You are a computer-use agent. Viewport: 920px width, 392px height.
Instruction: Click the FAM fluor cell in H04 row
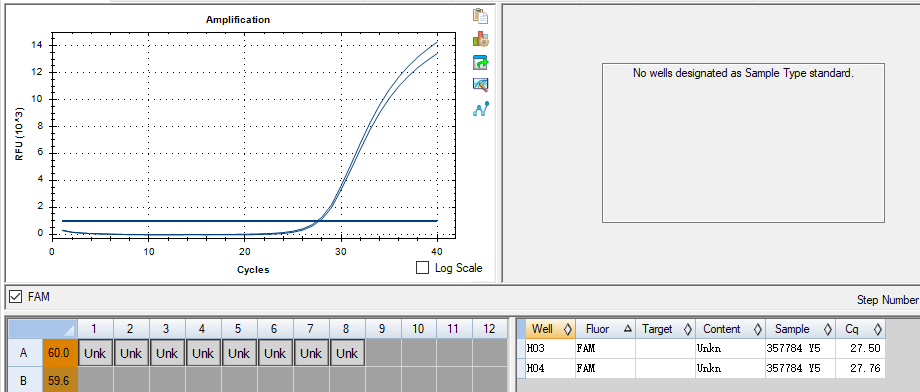pyautogui.click(x=606, y=368)
